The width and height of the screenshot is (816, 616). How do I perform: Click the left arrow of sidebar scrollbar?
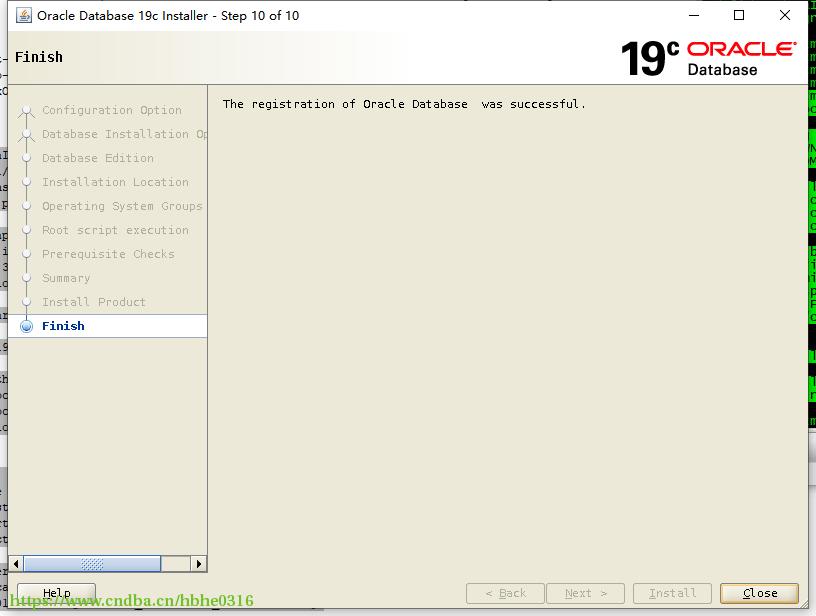(16, 563)
